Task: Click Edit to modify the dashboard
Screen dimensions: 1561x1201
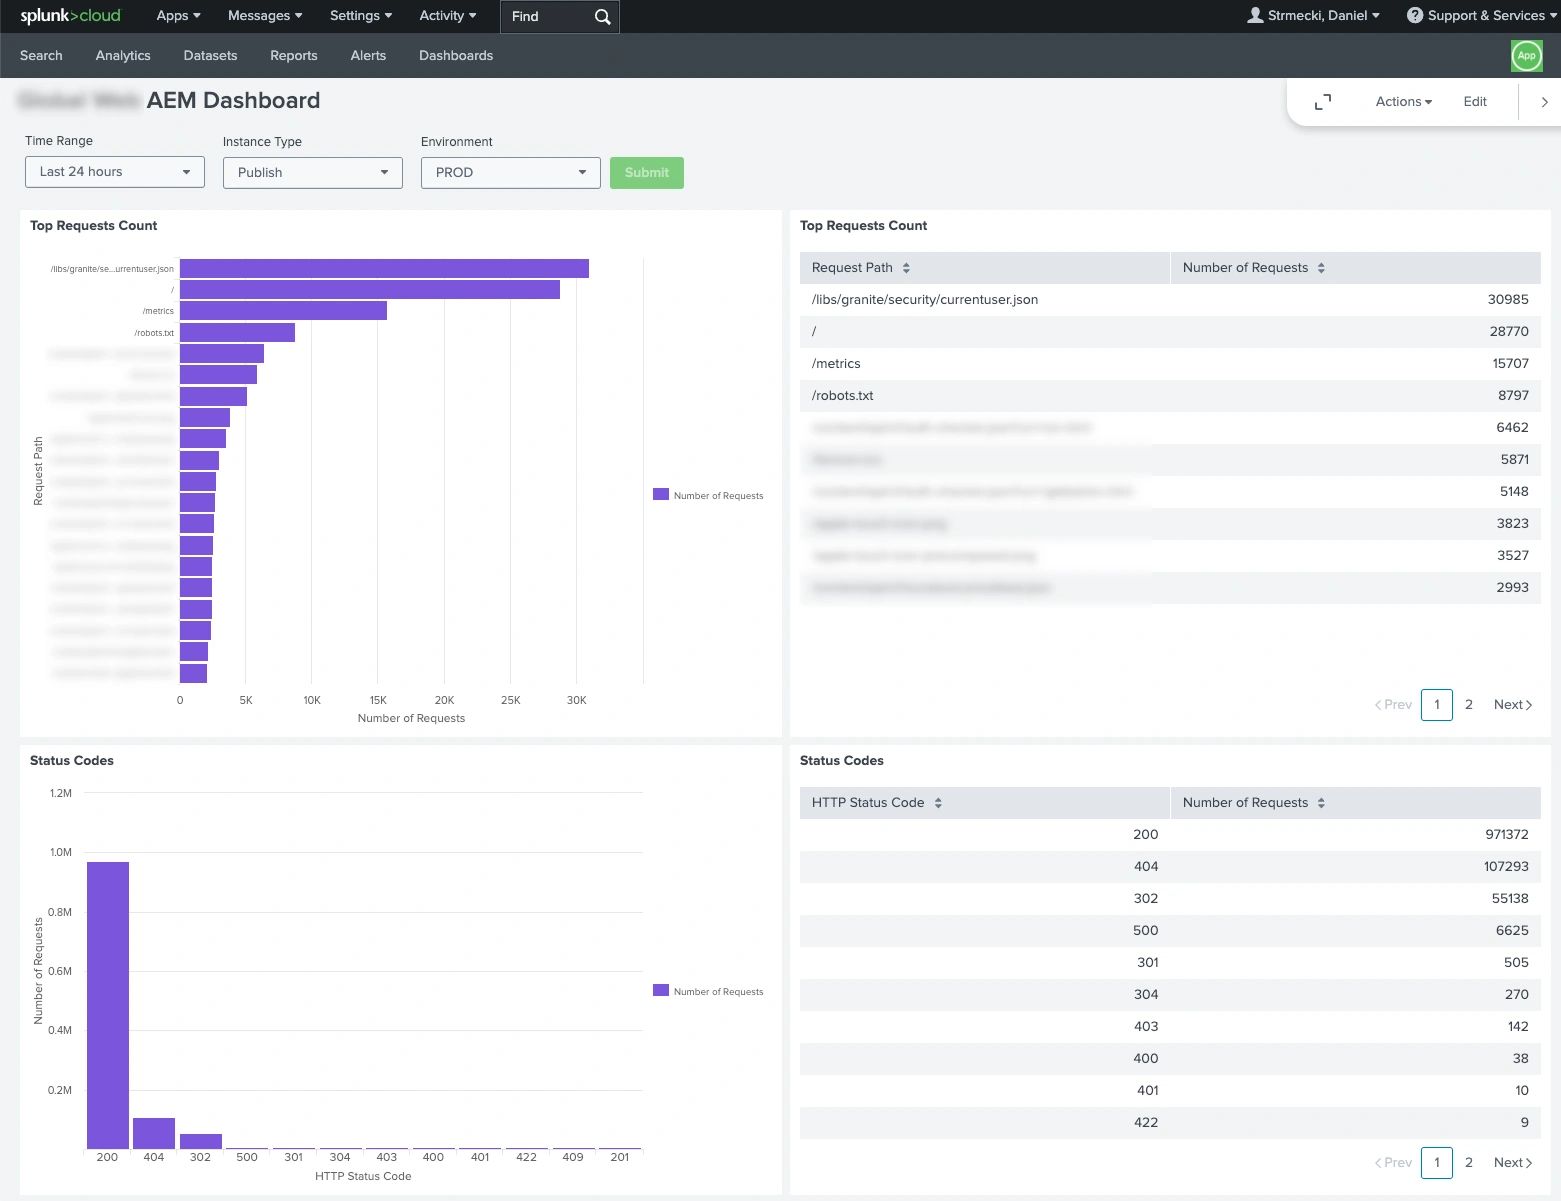Action: pyautogui.click(x=1474, y=101)
